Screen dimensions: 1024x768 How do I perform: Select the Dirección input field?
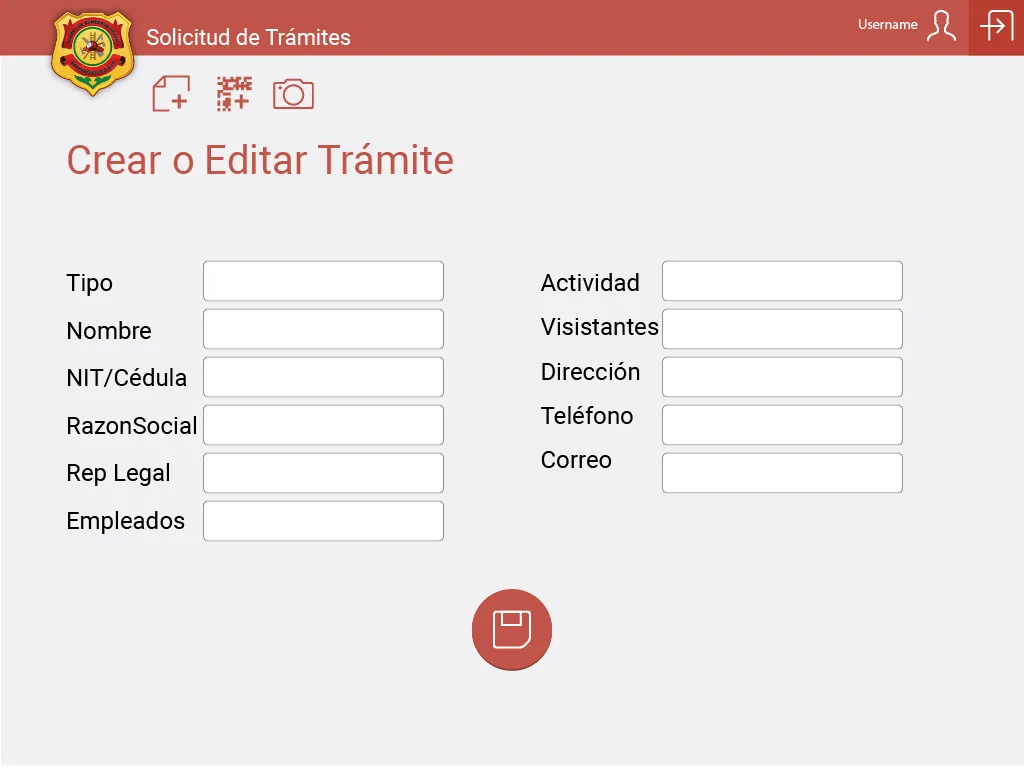pos(782,377)
